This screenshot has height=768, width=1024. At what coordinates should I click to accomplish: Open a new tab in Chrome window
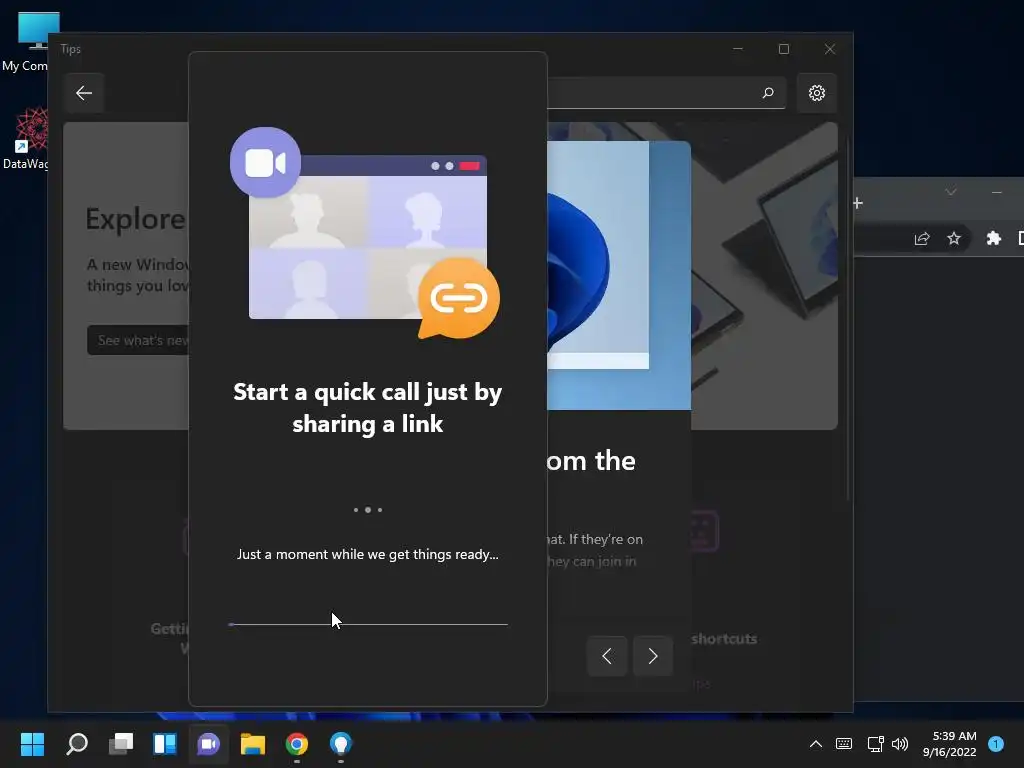click(x=858, y=203)
